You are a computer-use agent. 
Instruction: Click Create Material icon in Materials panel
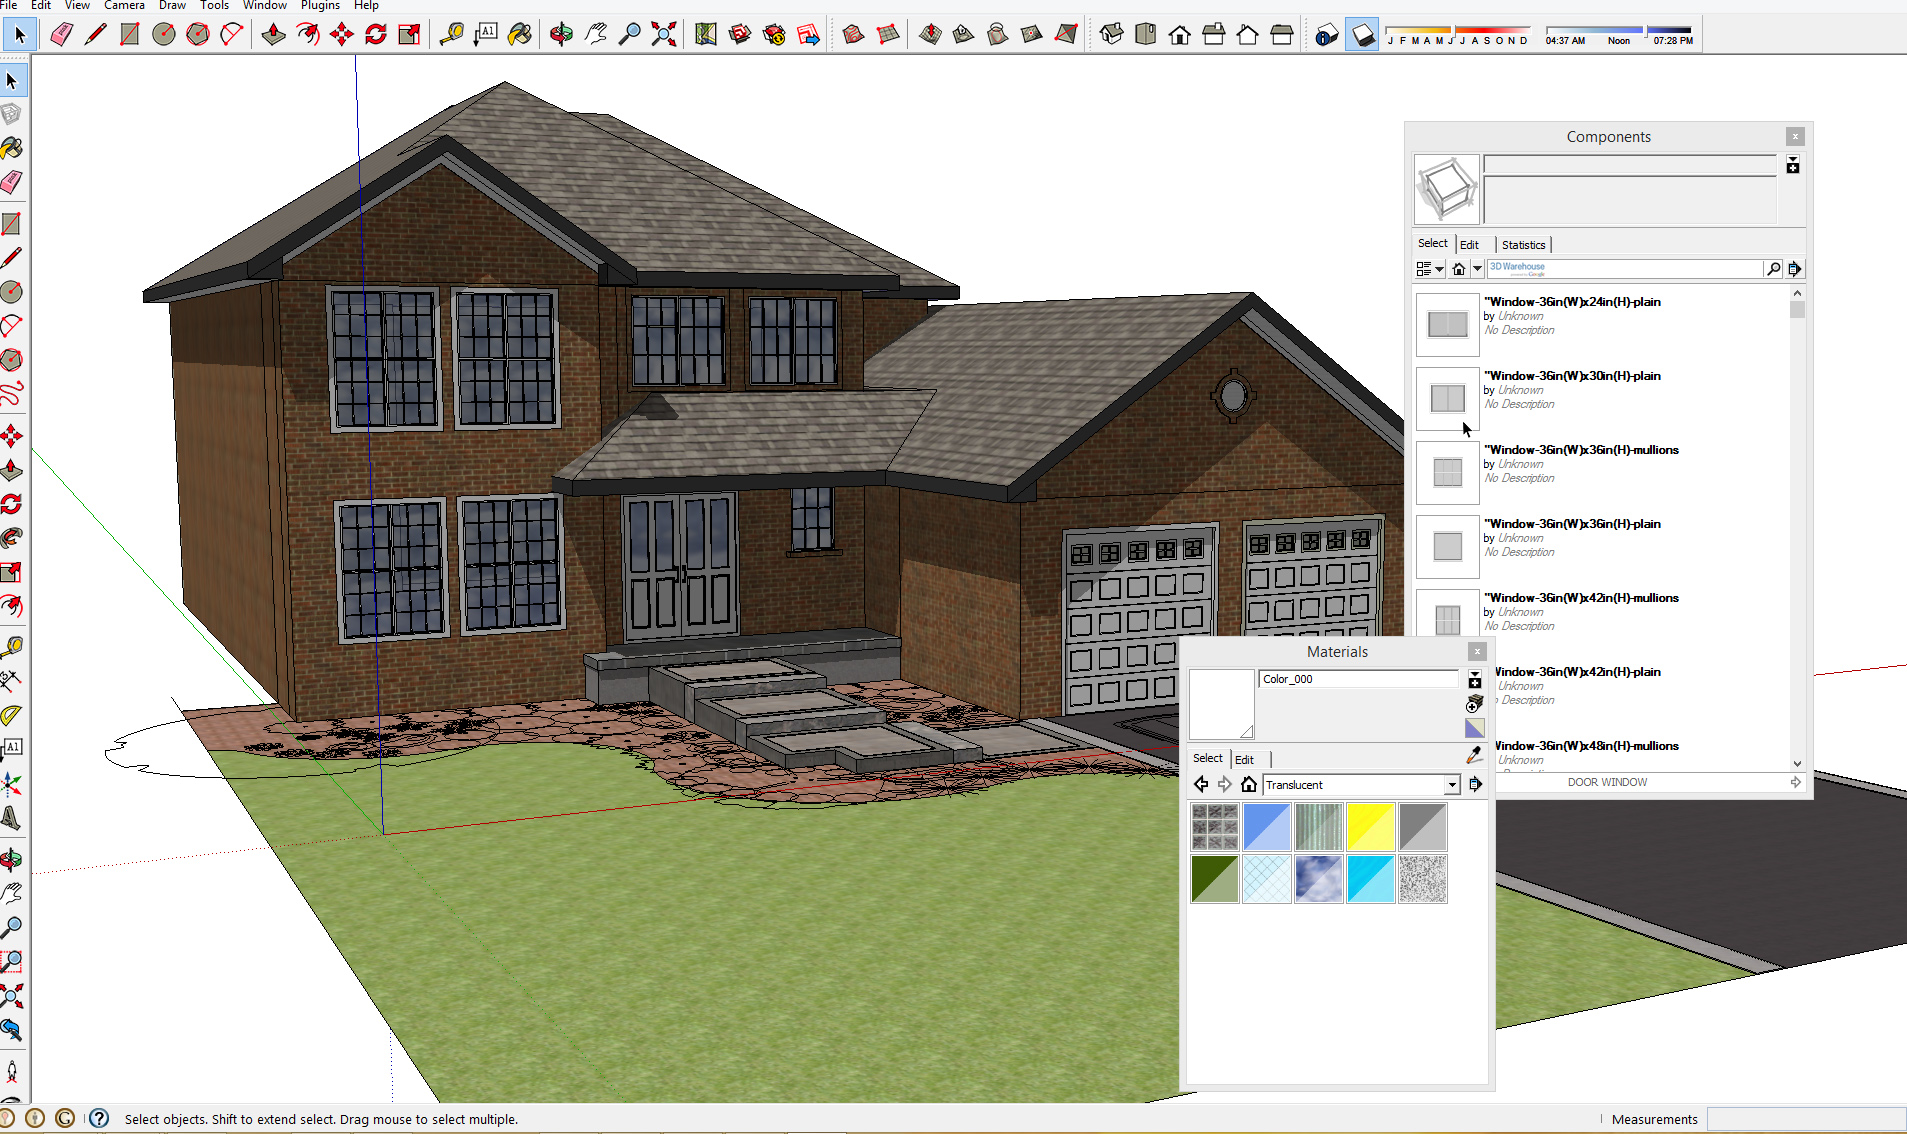coord(1474,704)
